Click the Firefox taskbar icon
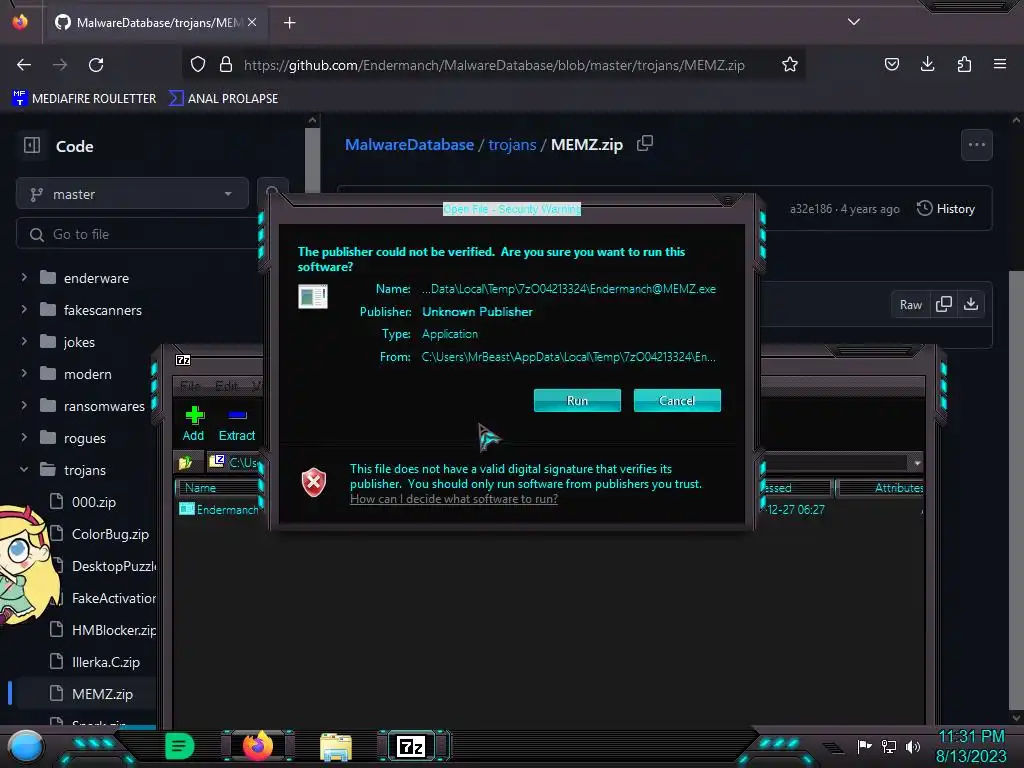 tap(257, 746)
